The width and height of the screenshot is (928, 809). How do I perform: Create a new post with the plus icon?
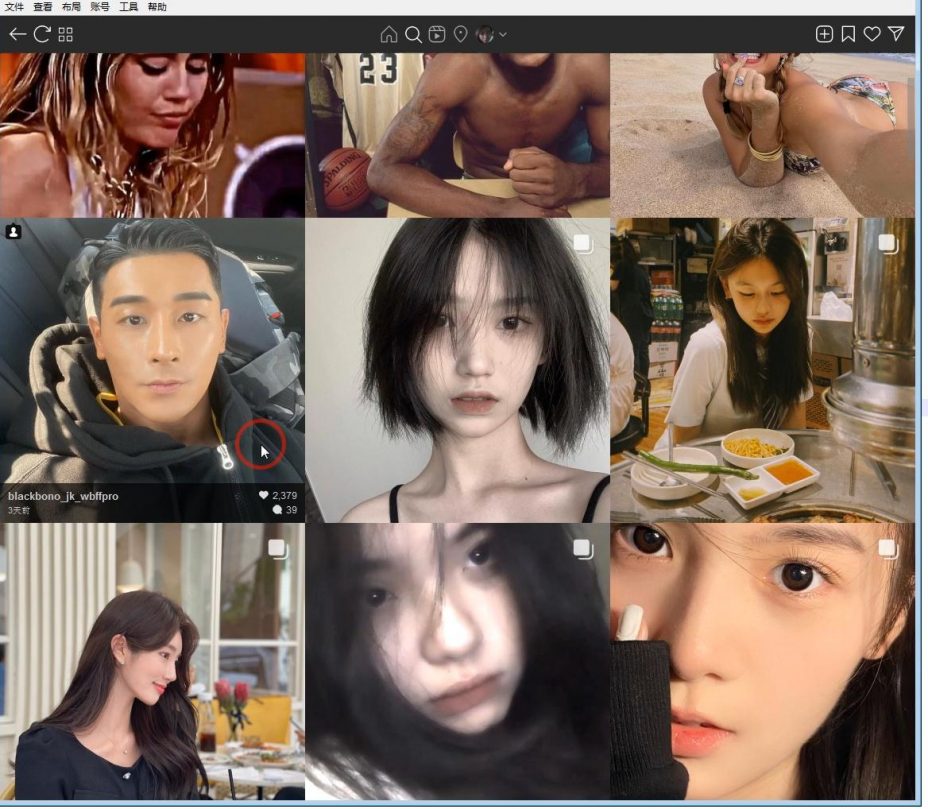click(x=824, y=33)
